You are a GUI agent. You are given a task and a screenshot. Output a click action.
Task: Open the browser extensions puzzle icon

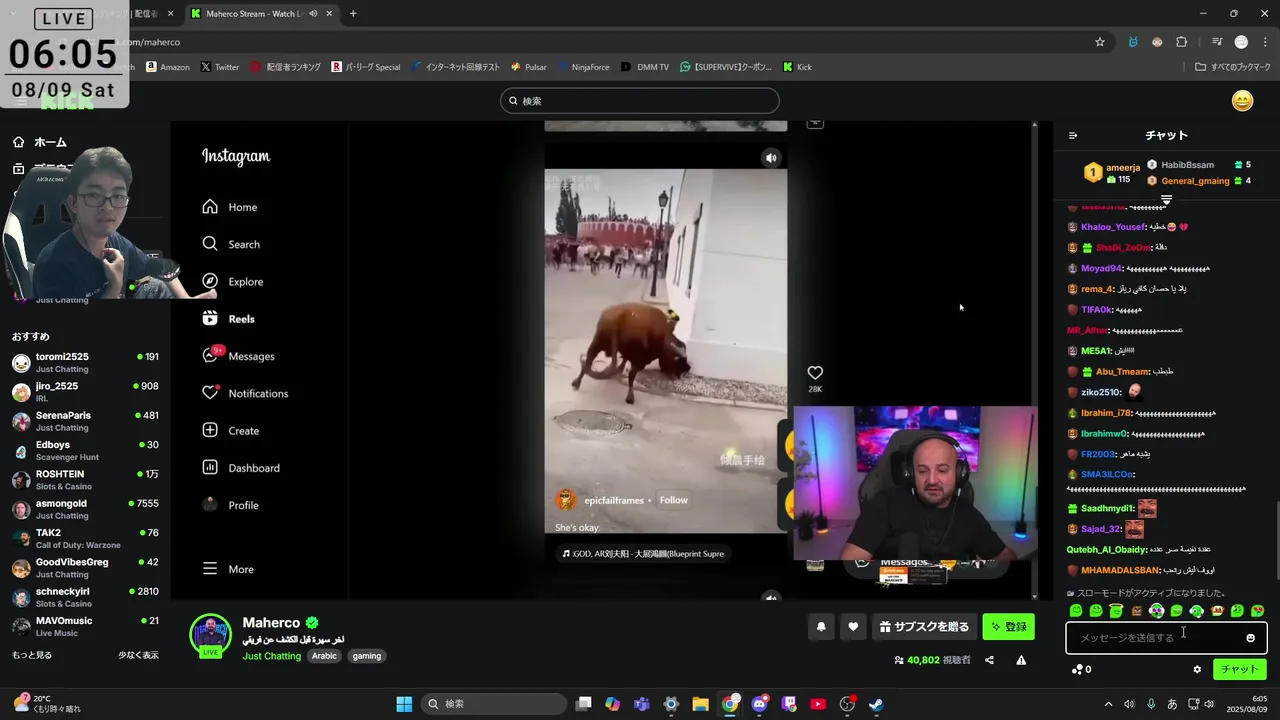point(1182,42)
